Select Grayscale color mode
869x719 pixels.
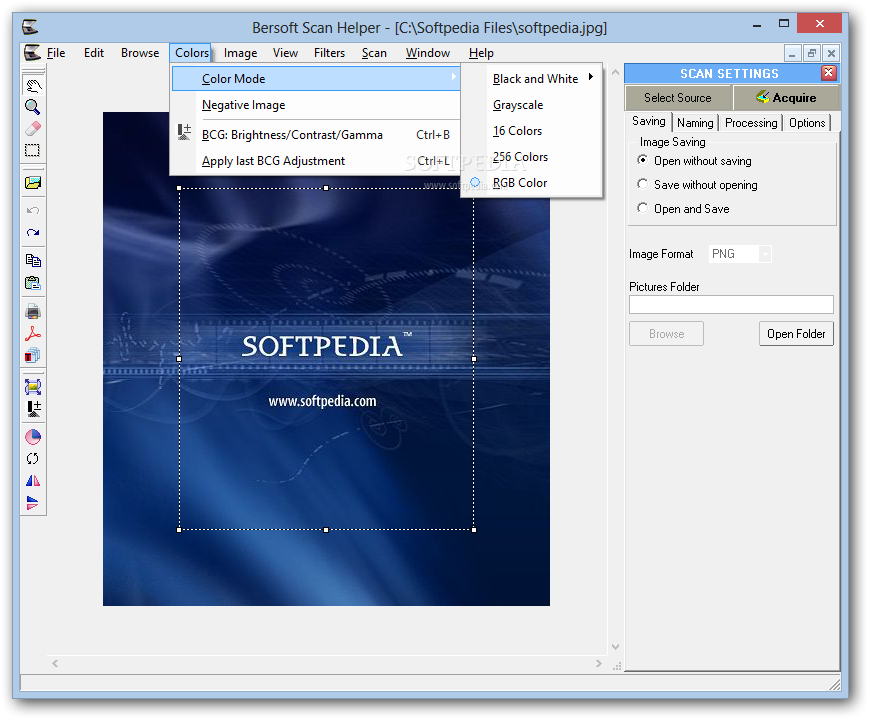531,105
